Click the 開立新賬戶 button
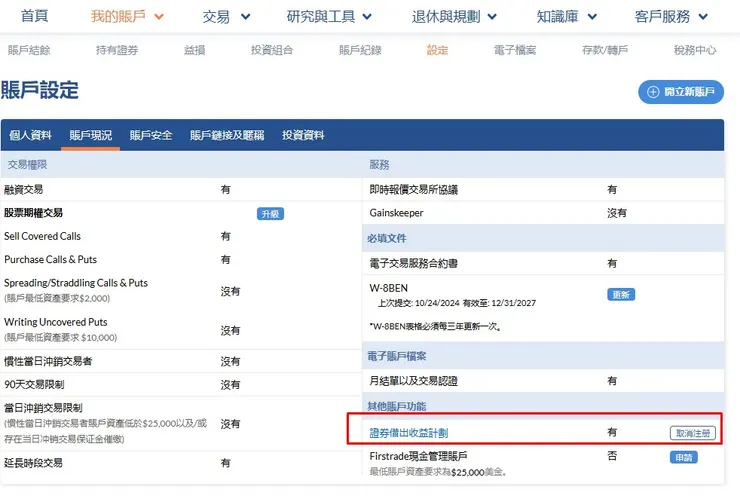This screenshot has height=502, width=740. click(x=681, y=92)
